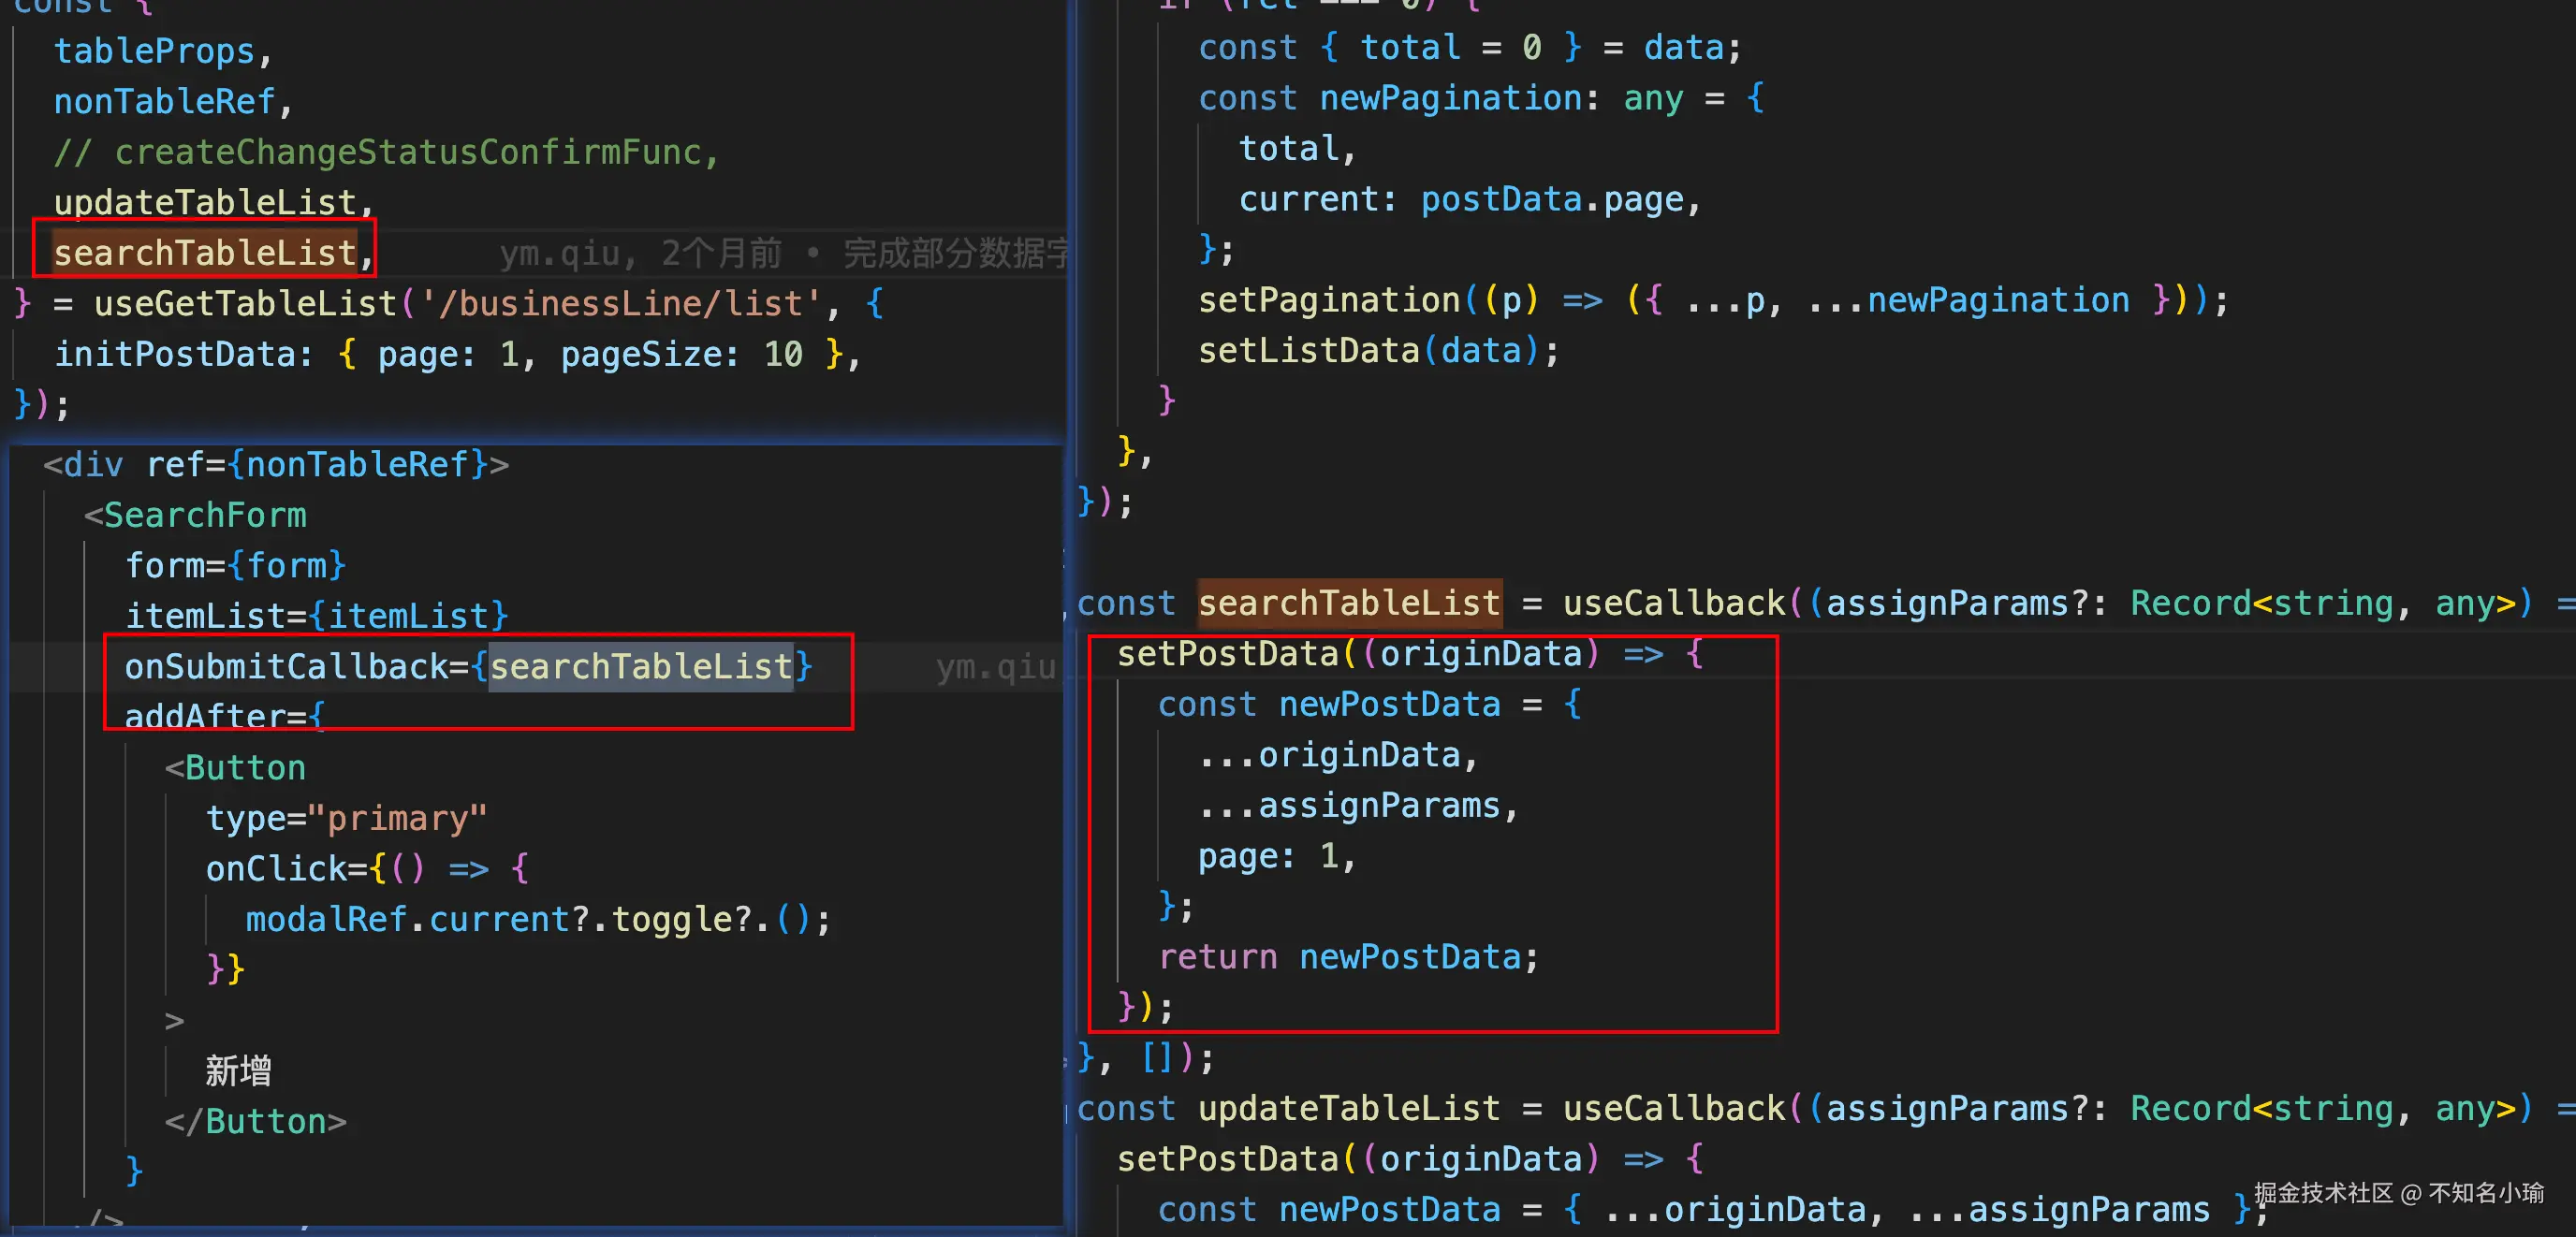Click const updateTableList declaration on right
The height and width of the screenshot is (1237, 2576).
coord(1348,1108)
